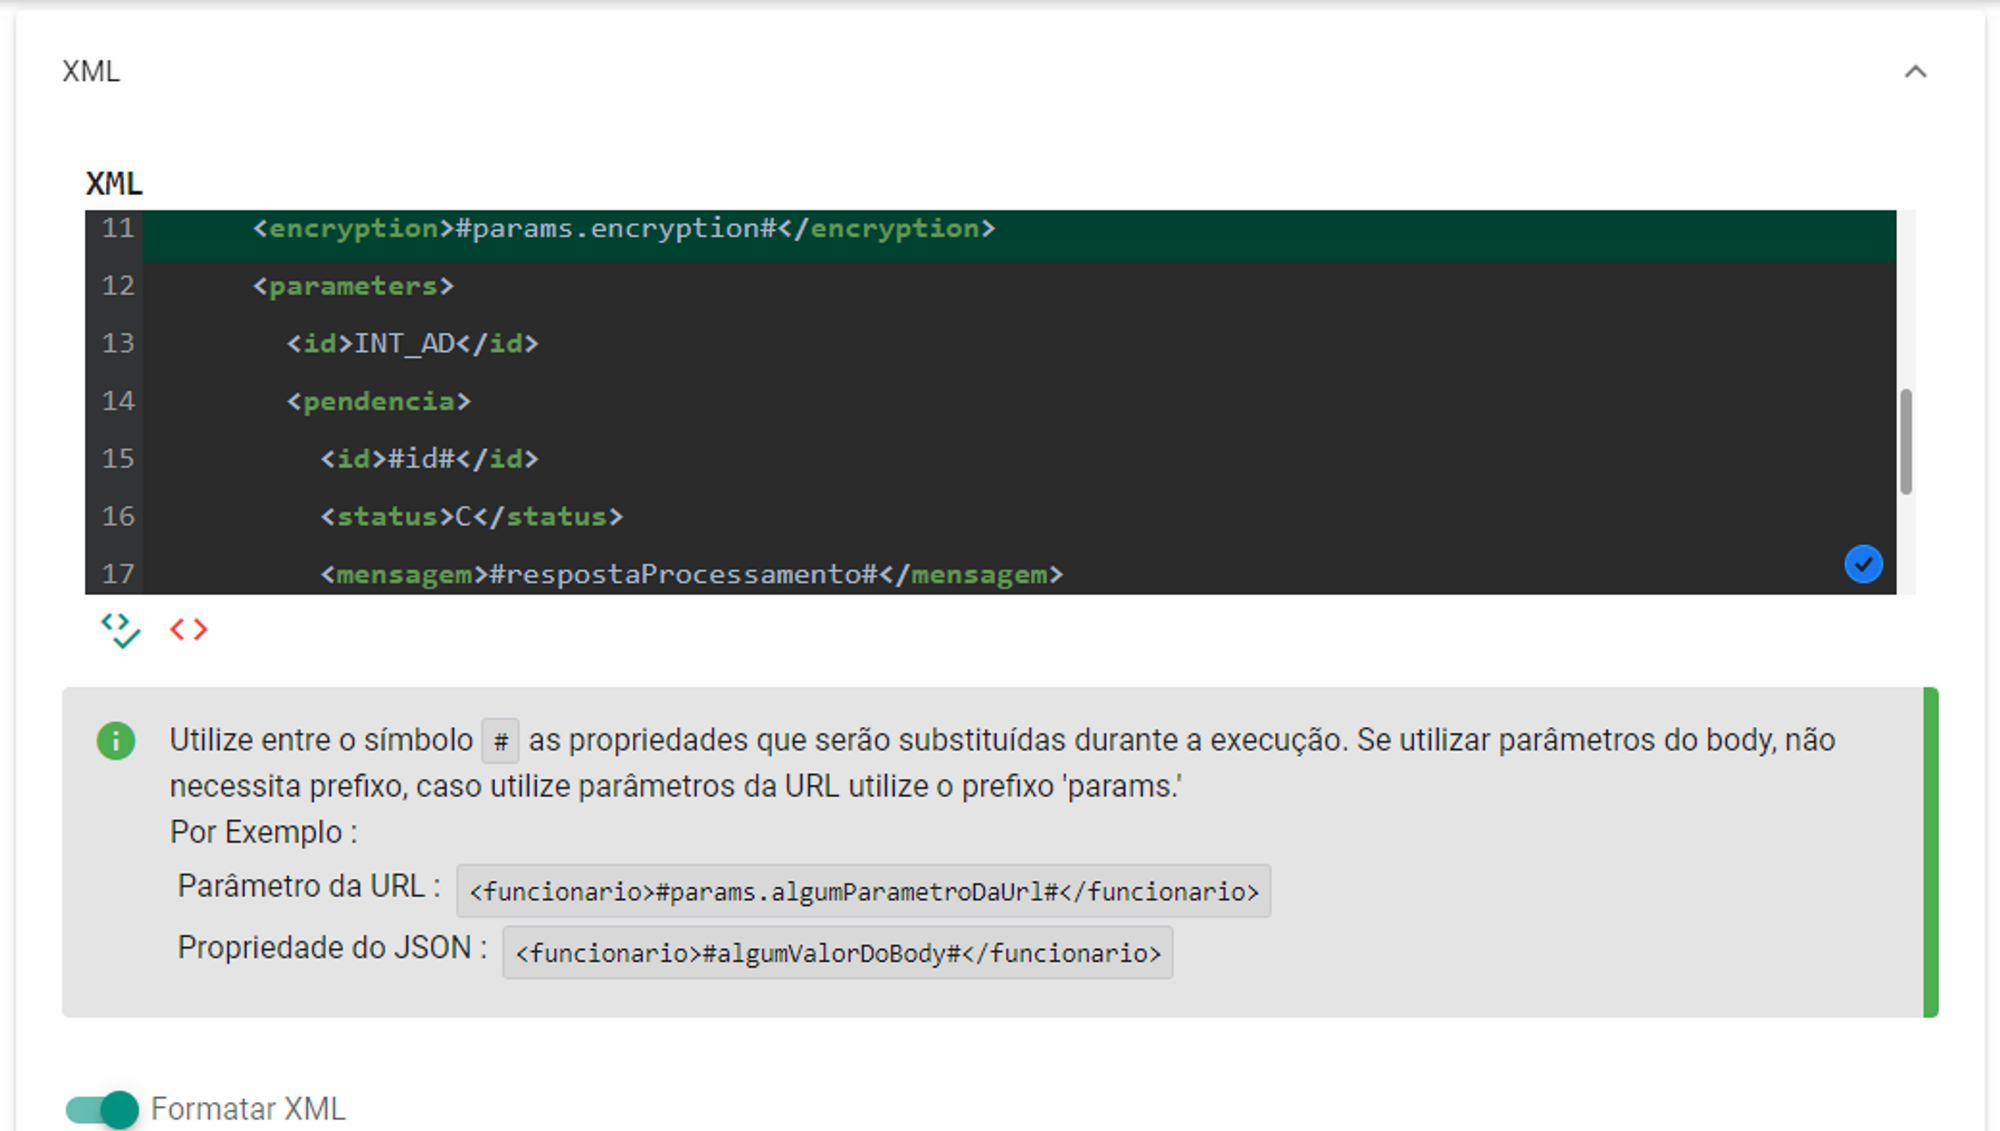Click the pendencia opening tag line
This screenshot has height=1131, width=2000.
coord(378,402)
